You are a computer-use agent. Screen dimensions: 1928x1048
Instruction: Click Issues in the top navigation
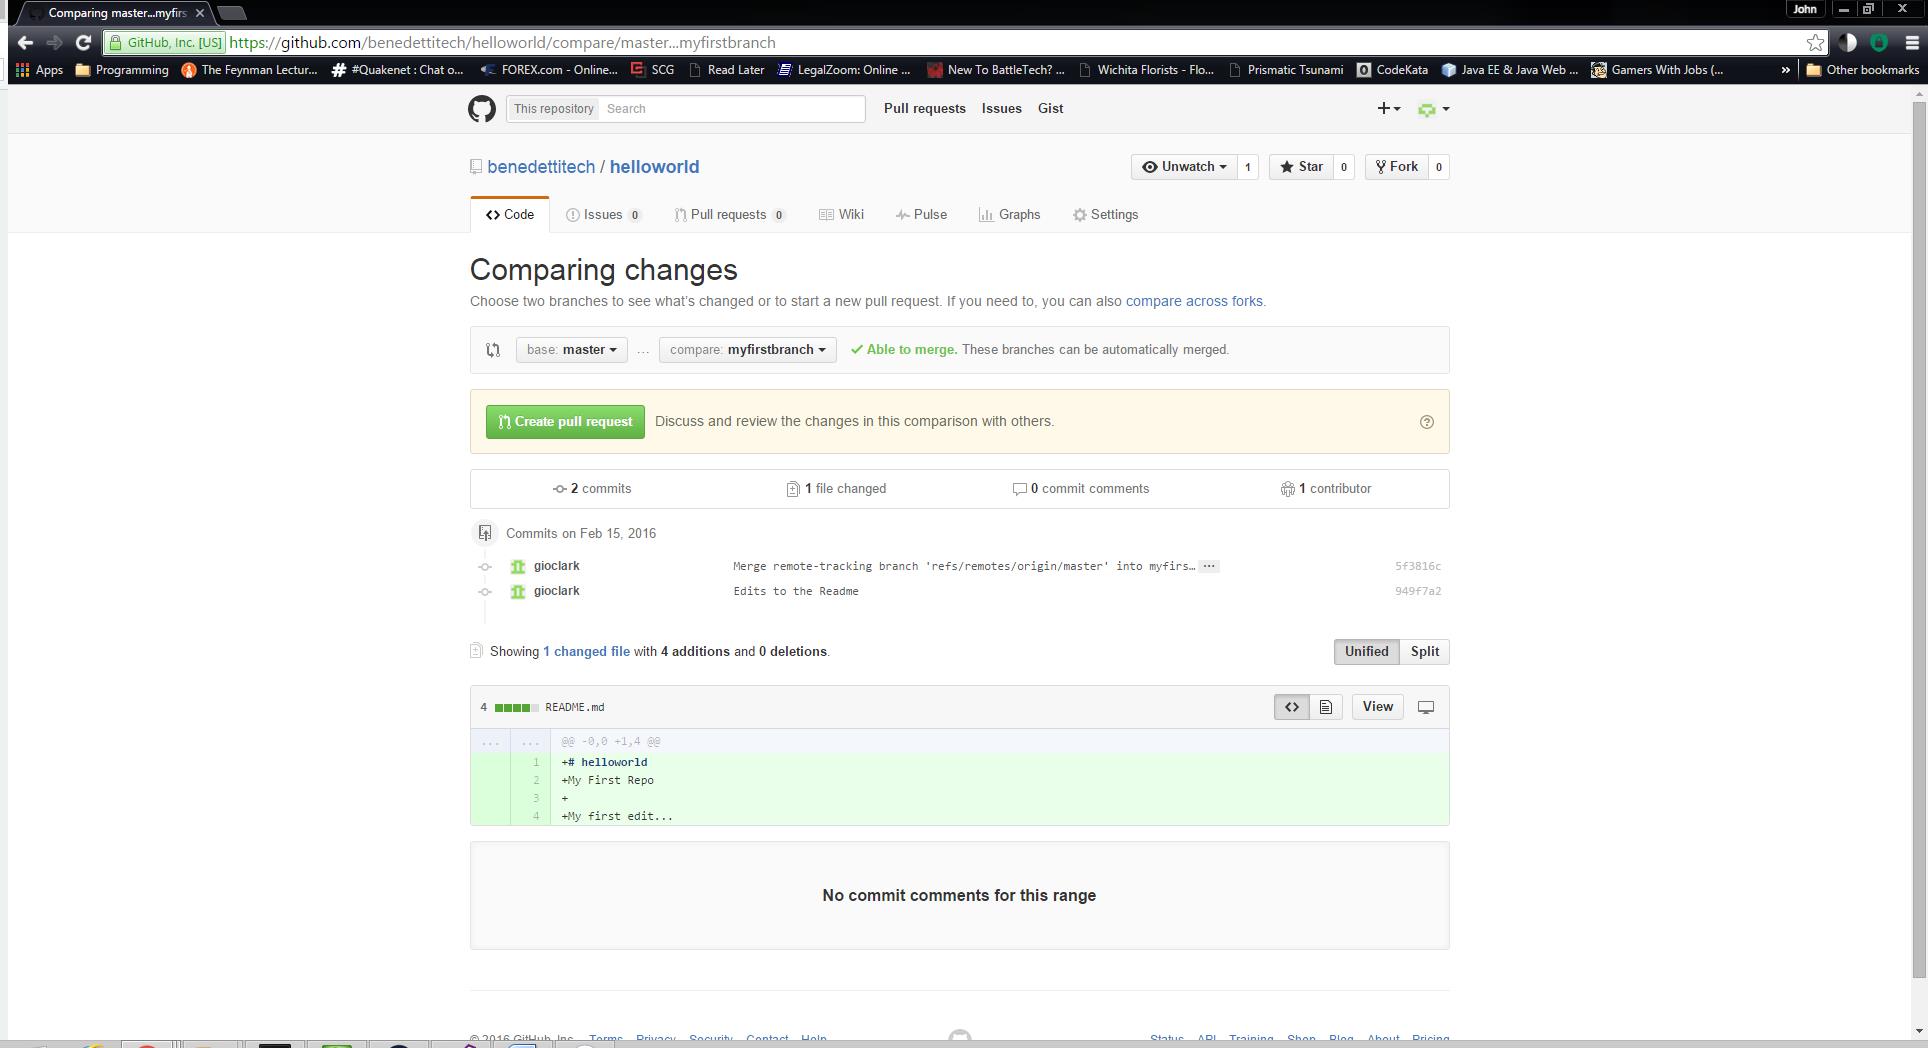coord(1001,109)
